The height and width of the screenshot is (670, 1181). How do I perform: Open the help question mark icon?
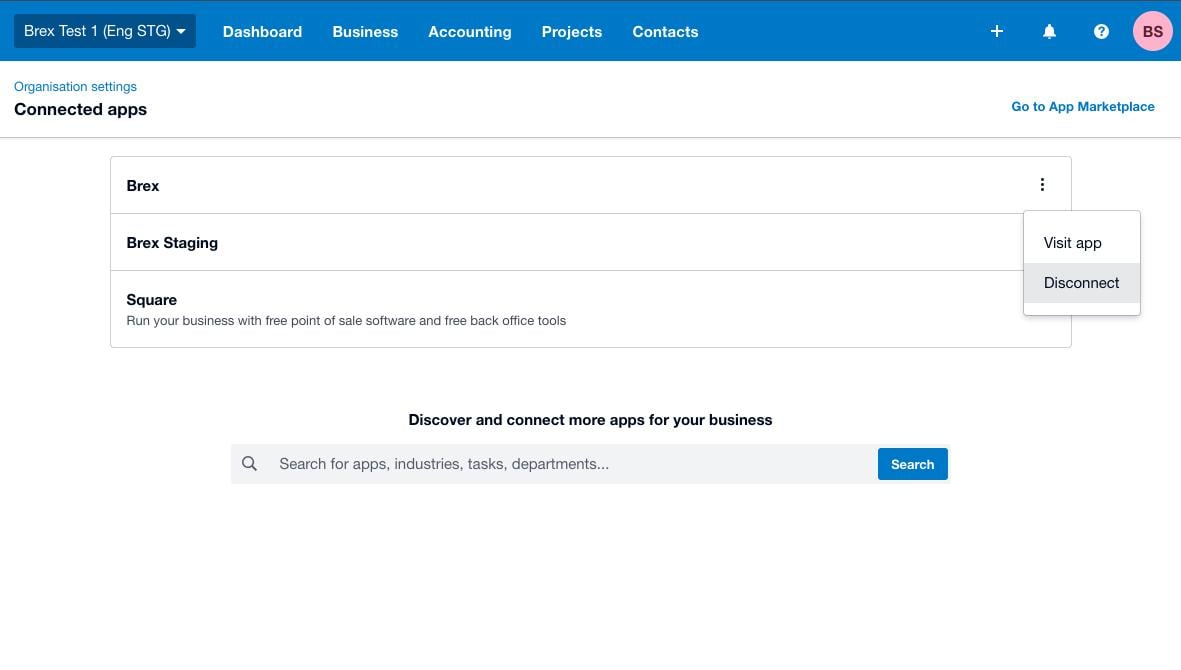[1101, 31]
